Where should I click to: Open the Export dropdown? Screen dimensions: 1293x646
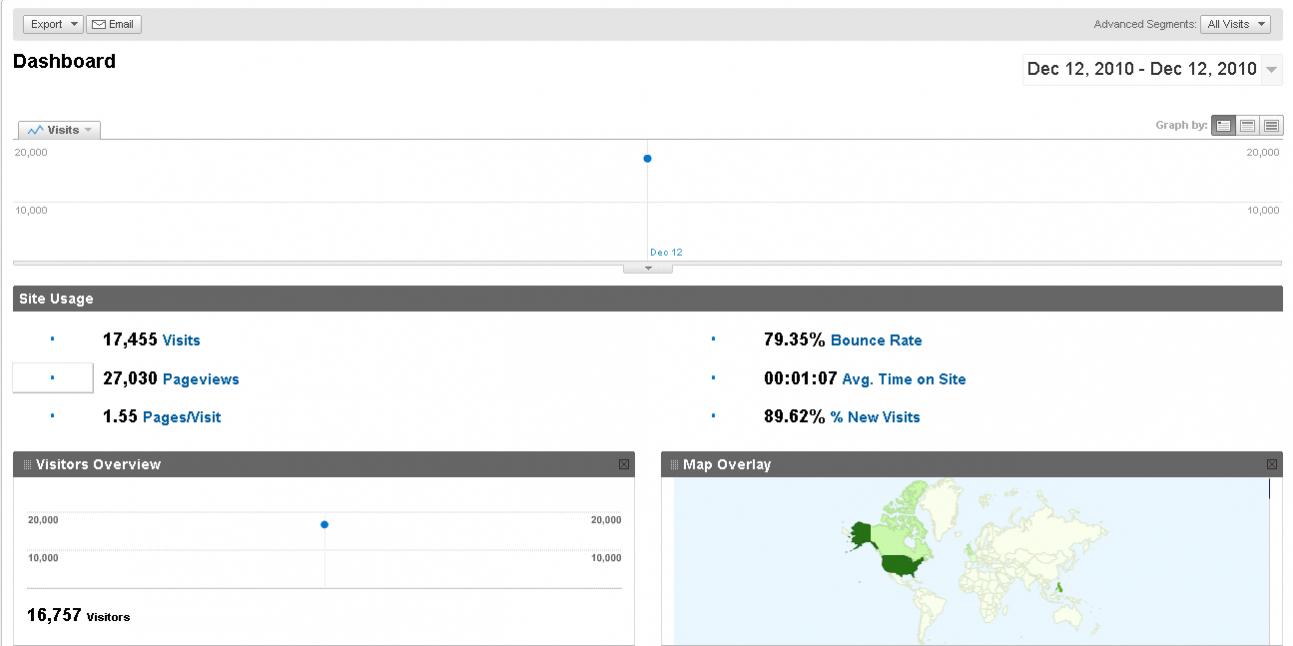(x=53, y=24)
